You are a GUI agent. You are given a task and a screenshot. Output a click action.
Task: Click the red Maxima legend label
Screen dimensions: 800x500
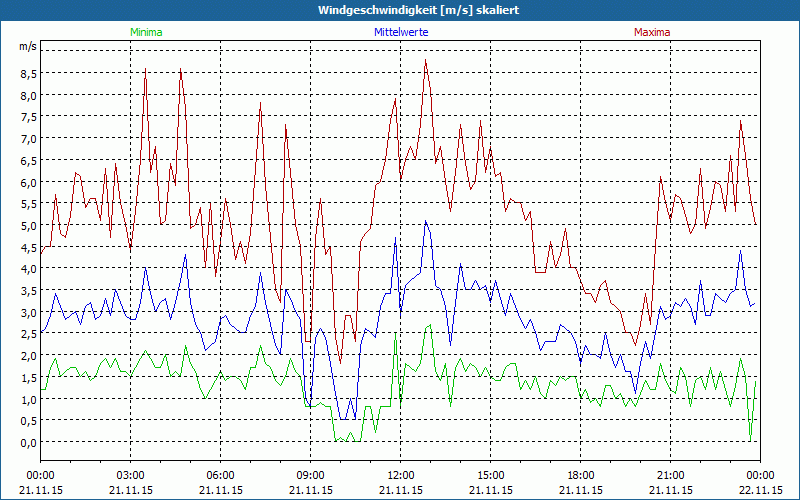[651, 32]
